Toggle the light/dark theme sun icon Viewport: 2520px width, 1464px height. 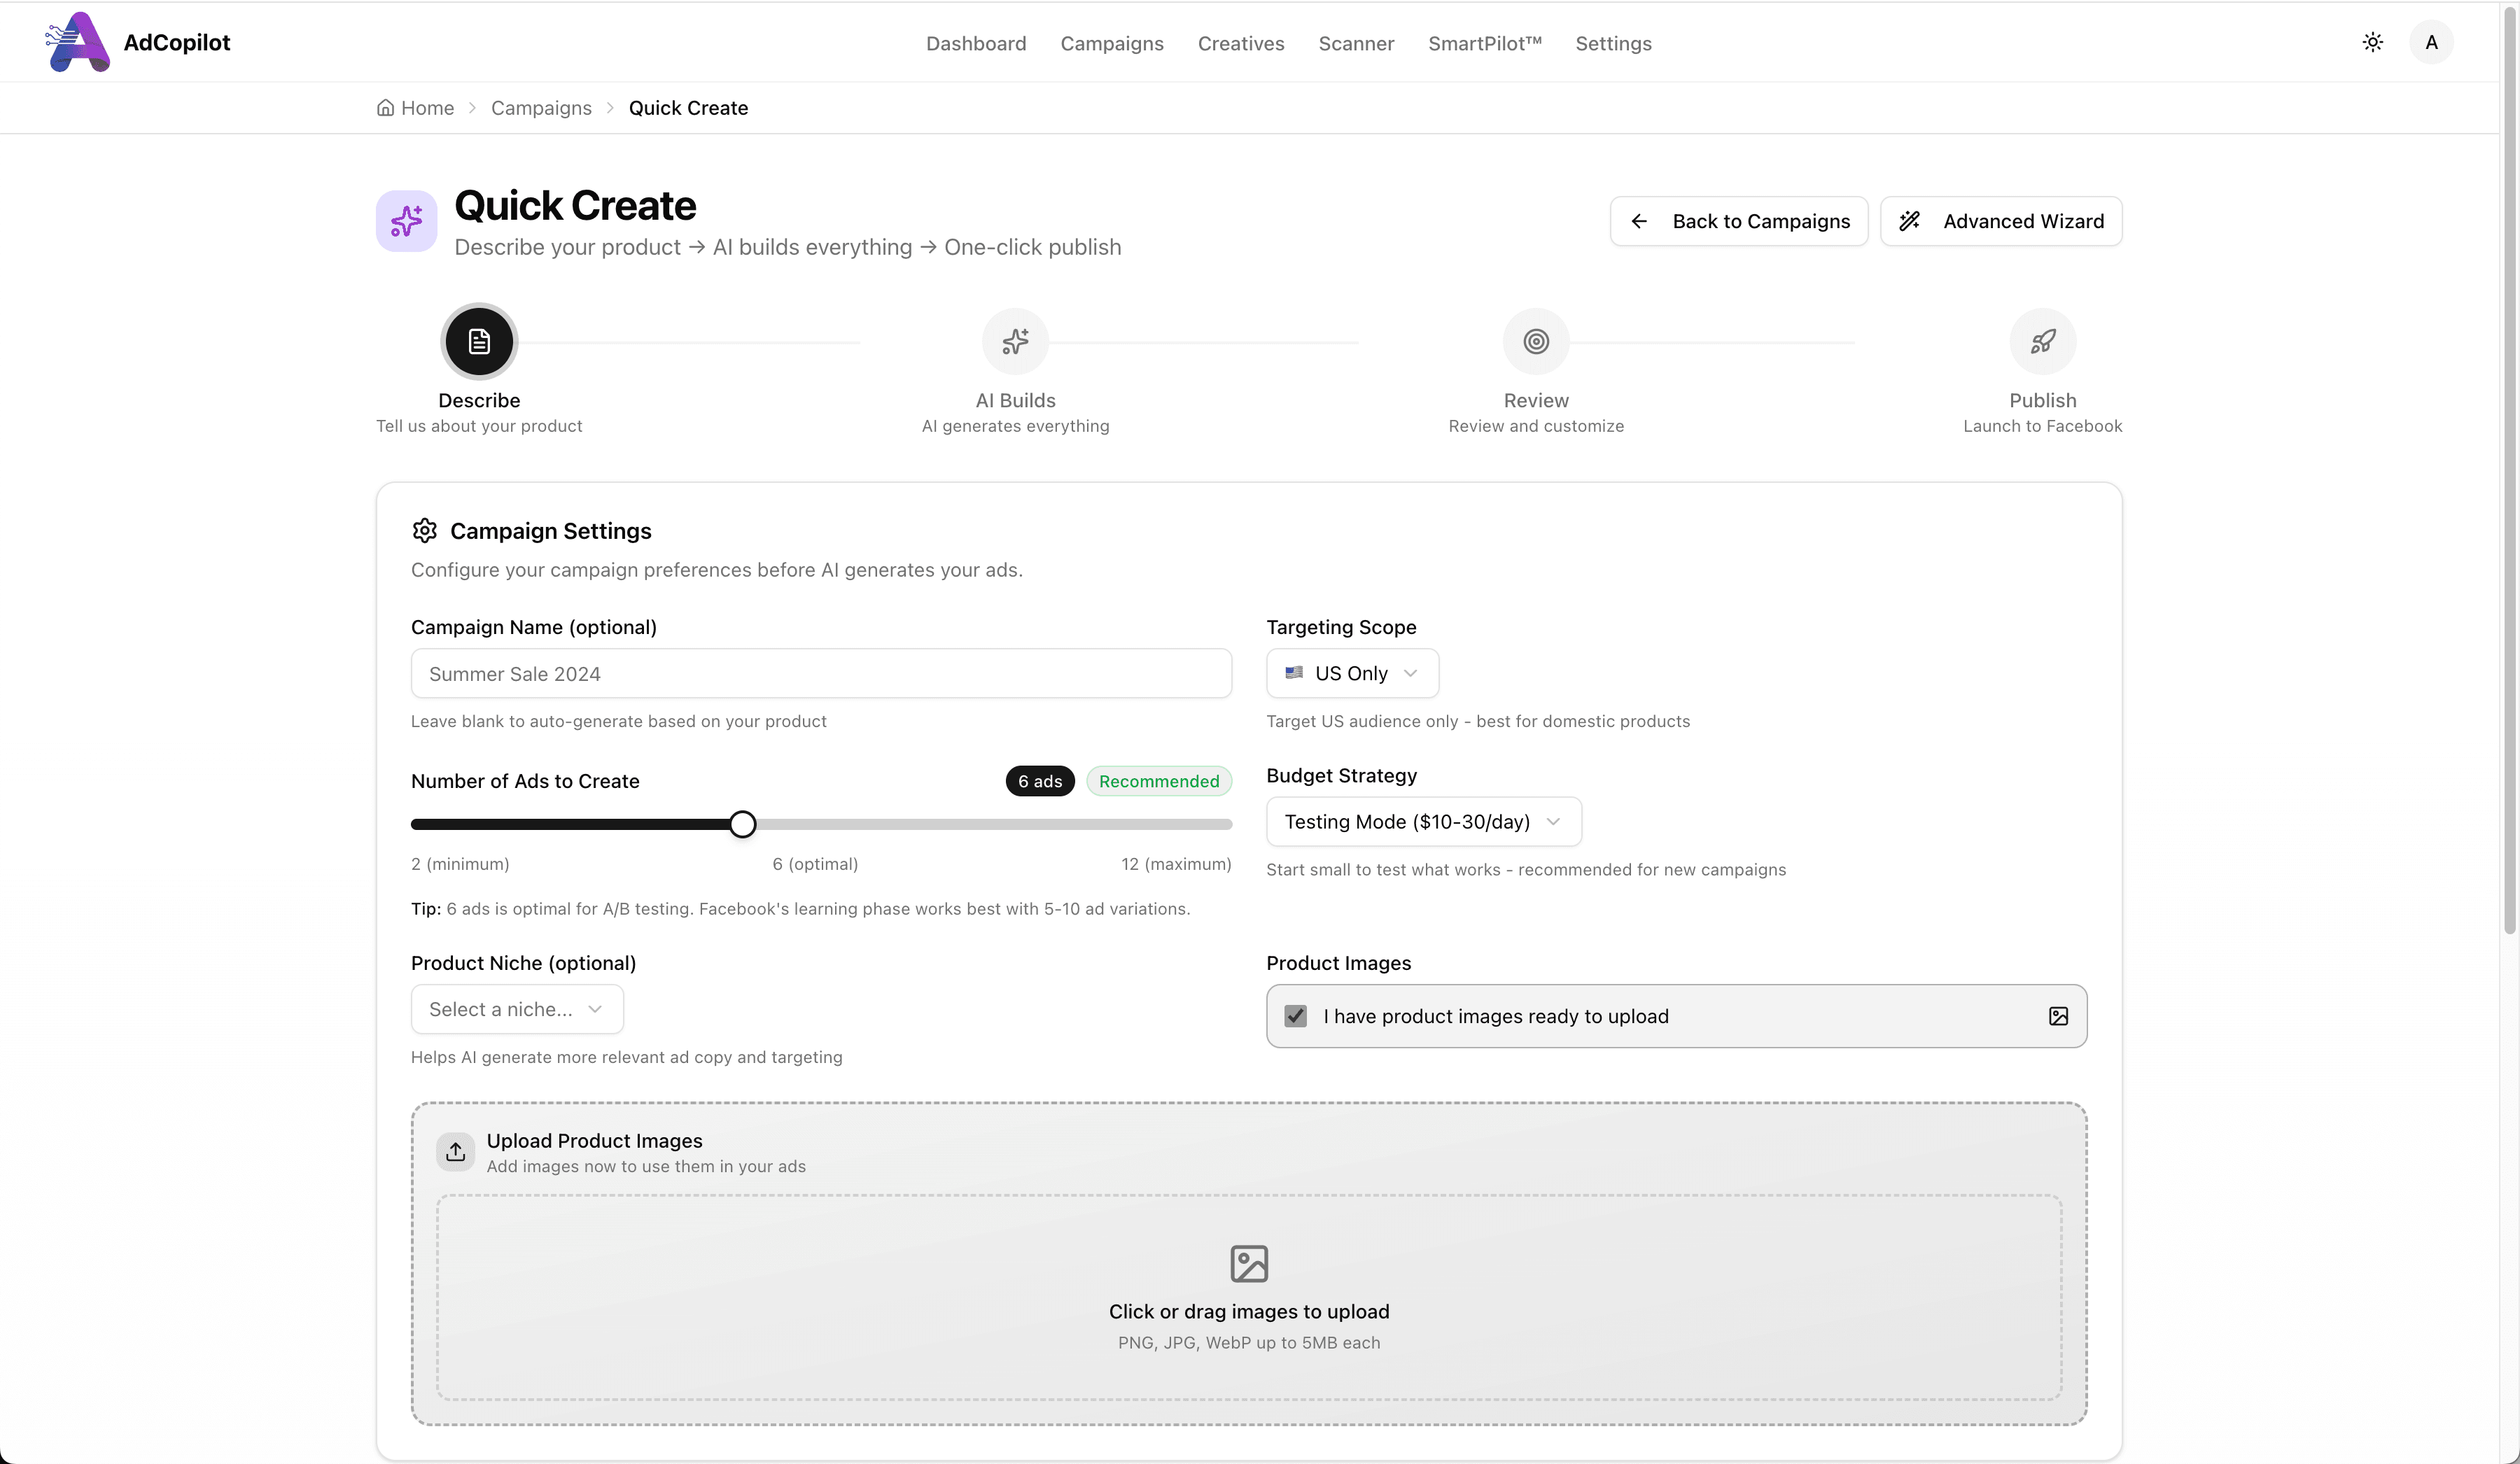(x=2372, y=42)
